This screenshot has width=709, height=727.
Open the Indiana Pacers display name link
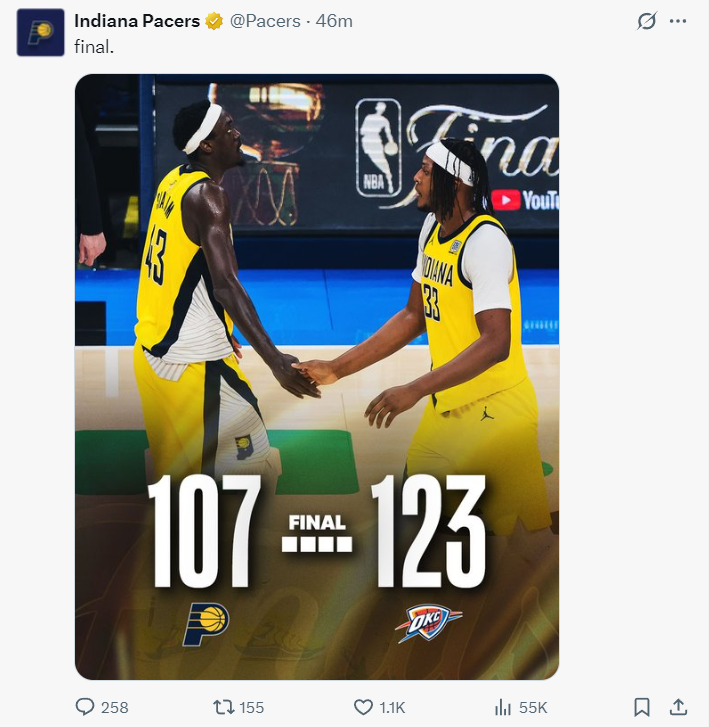coord(137,21)
